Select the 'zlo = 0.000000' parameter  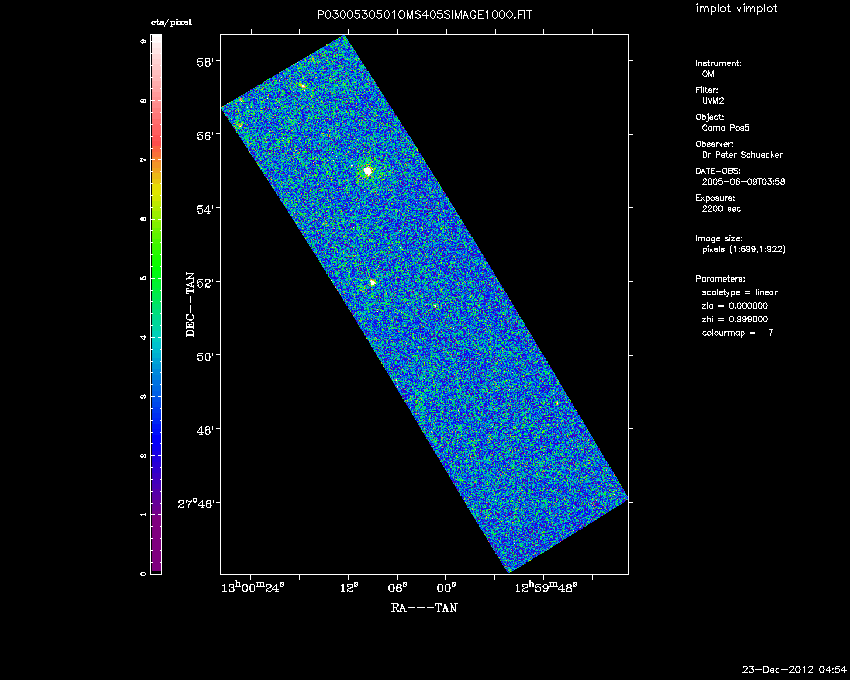pos(735,306)
